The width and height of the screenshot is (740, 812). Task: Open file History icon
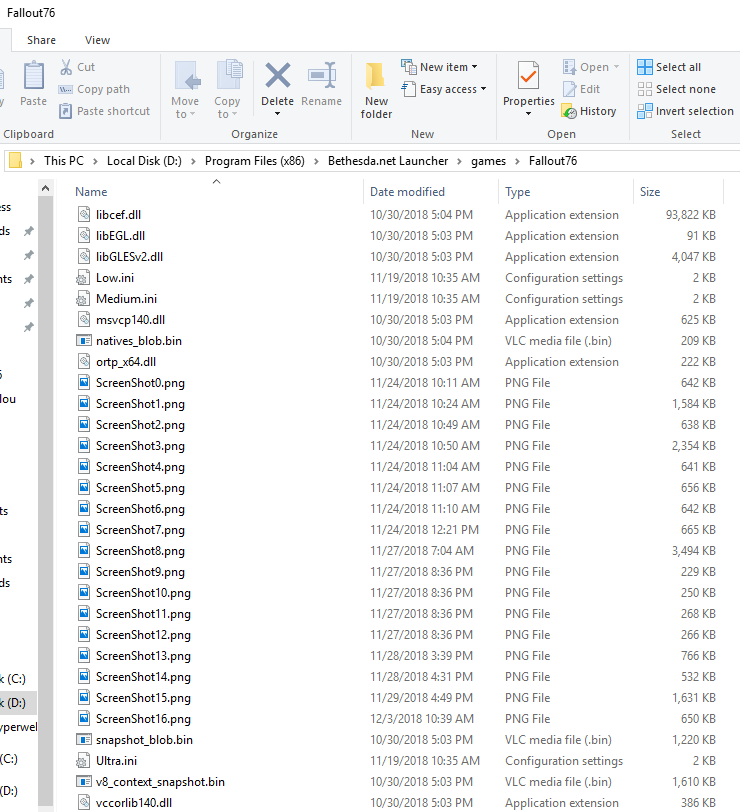click(x=569, y=111)
